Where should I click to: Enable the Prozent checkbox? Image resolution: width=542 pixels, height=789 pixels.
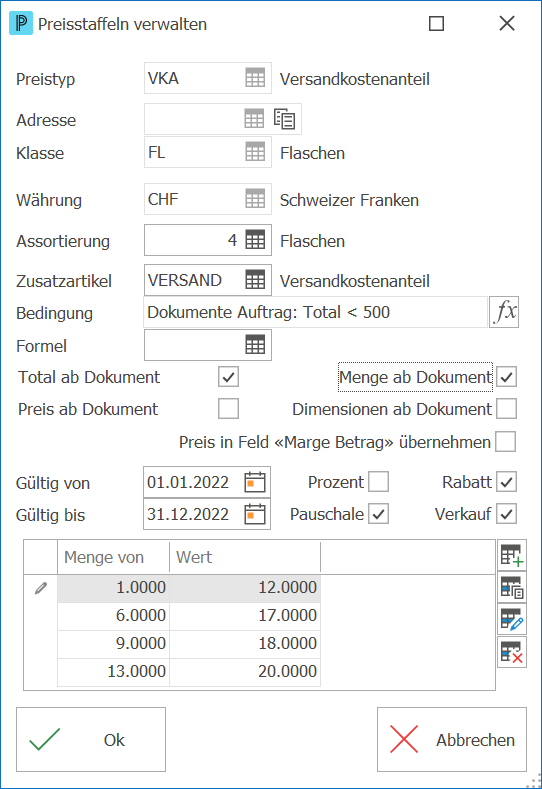coord(378,482)
